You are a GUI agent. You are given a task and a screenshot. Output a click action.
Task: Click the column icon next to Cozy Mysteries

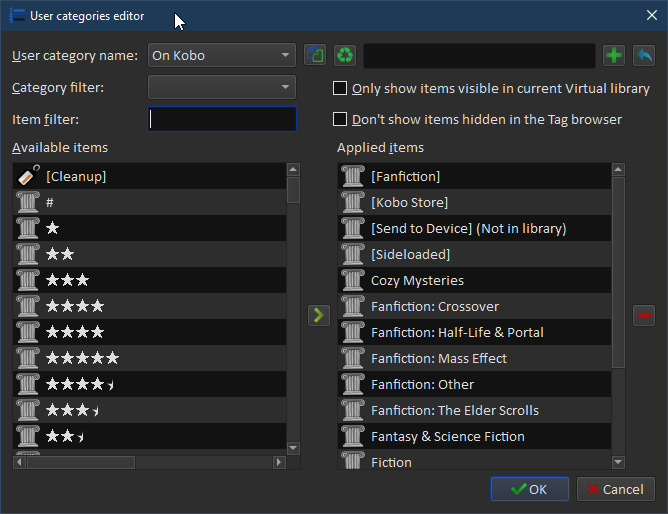coord(353,280)
